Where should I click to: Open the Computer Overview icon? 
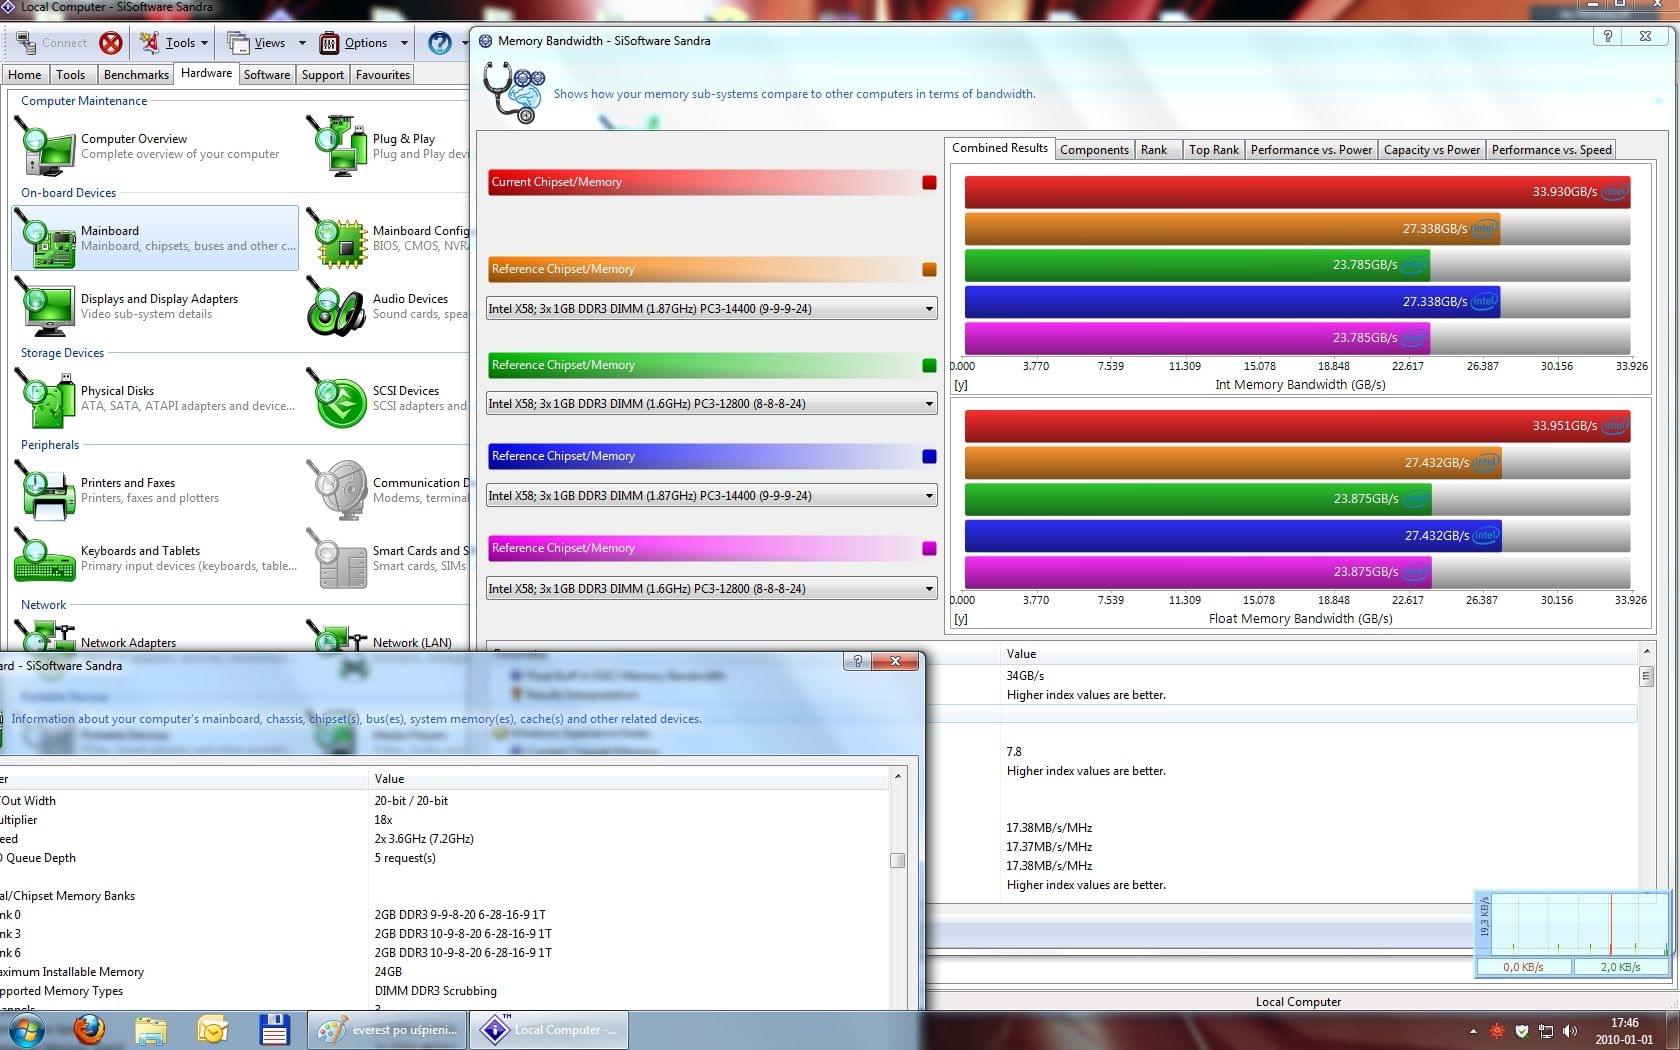(x=45, y=146)
